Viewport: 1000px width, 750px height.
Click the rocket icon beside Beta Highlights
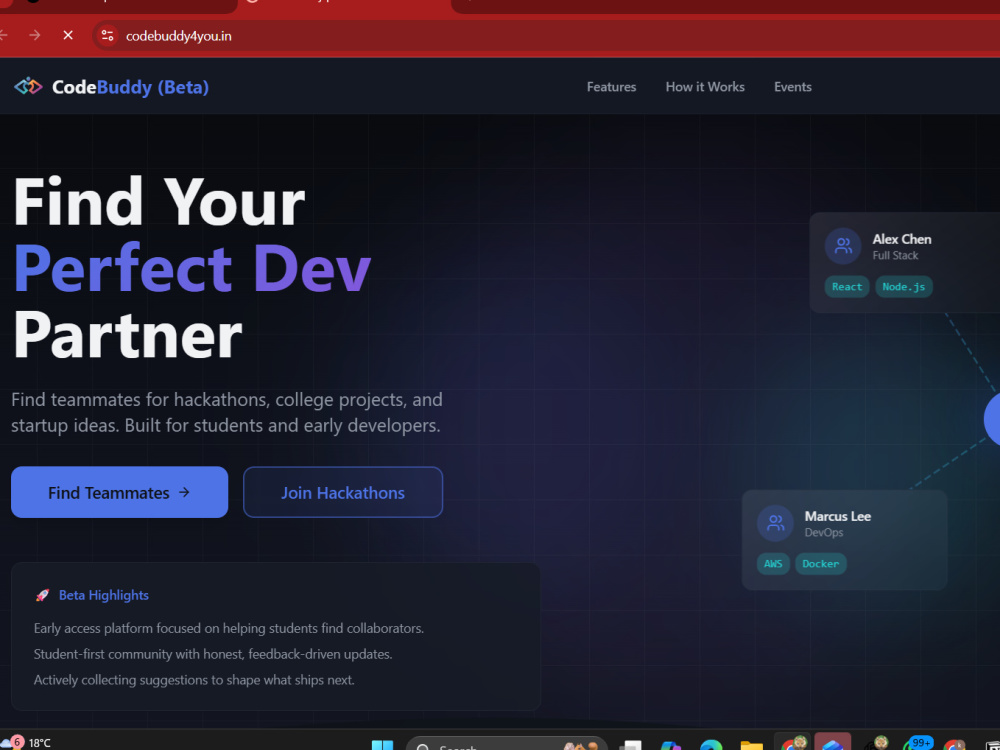[42, 595]
